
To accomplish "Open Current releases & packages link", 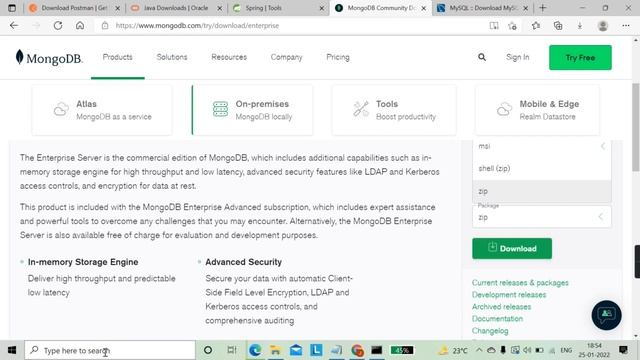I will pyautogui.click(x=520, y=282).
